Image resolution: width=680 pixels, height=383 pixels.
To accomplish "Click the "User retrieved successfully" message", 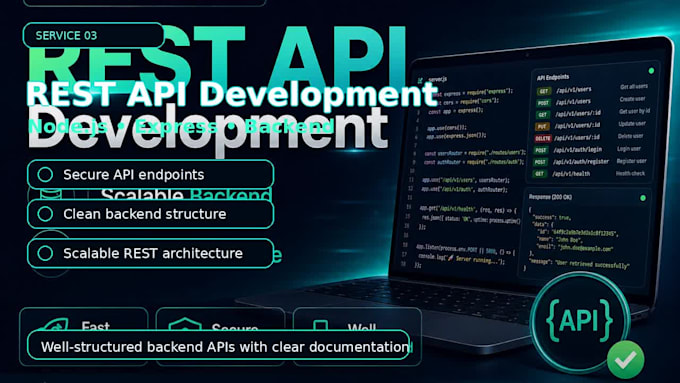I will point(592,264).
